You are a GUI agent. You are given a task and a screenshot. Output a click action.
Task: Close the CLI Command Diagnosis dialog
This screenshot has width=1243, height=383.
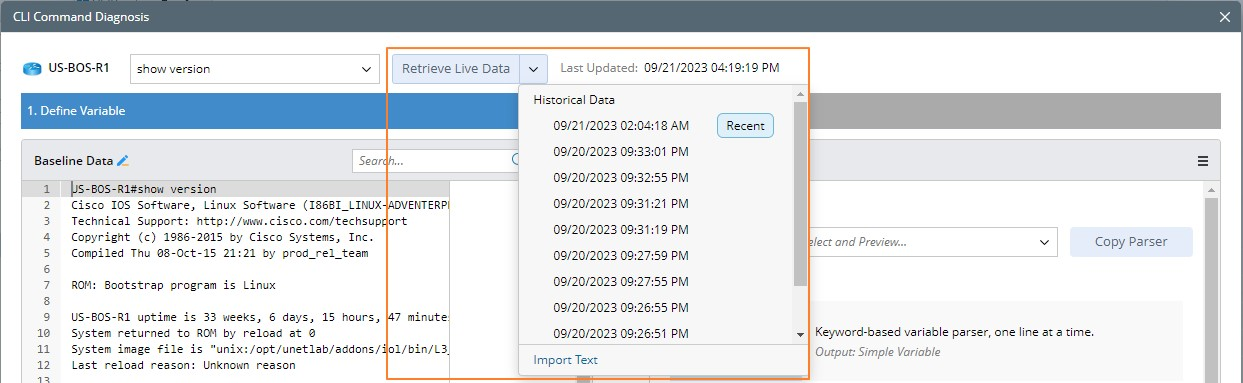(x=1225, y=16)
